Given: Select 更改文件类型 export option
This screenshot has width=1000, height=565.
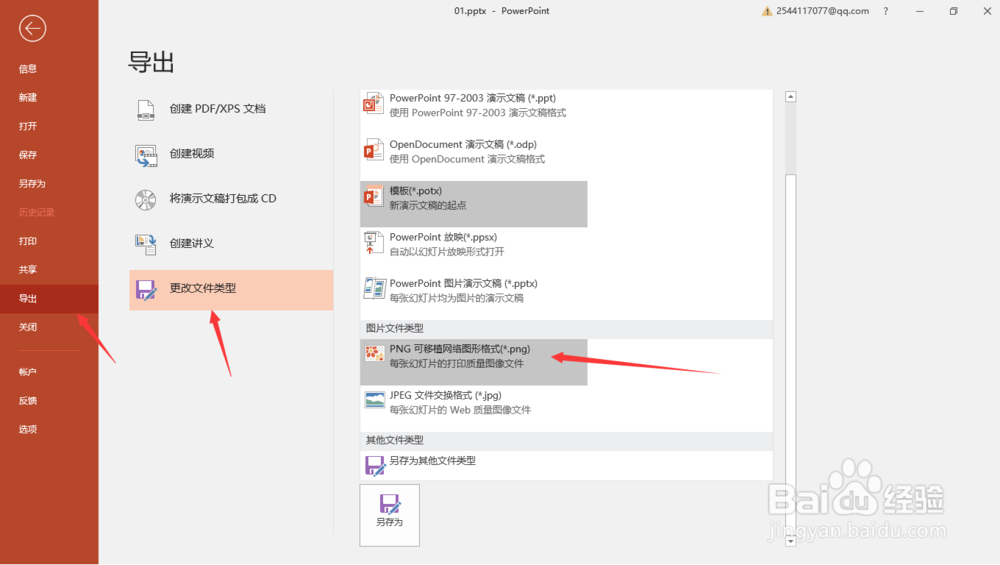Looking at the screenshot, I should click(231, 290).
